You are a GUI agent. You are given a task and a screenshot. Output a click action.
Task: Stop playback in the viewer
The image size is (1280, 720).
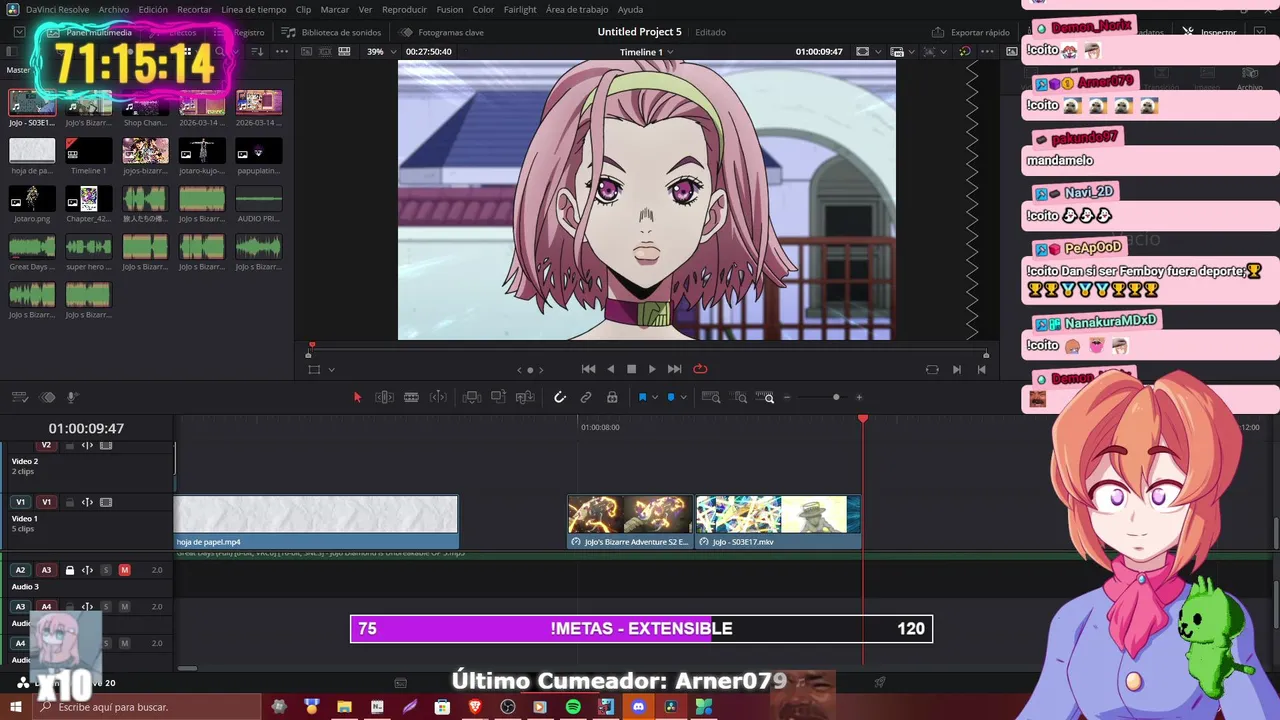tap(631, 369)
